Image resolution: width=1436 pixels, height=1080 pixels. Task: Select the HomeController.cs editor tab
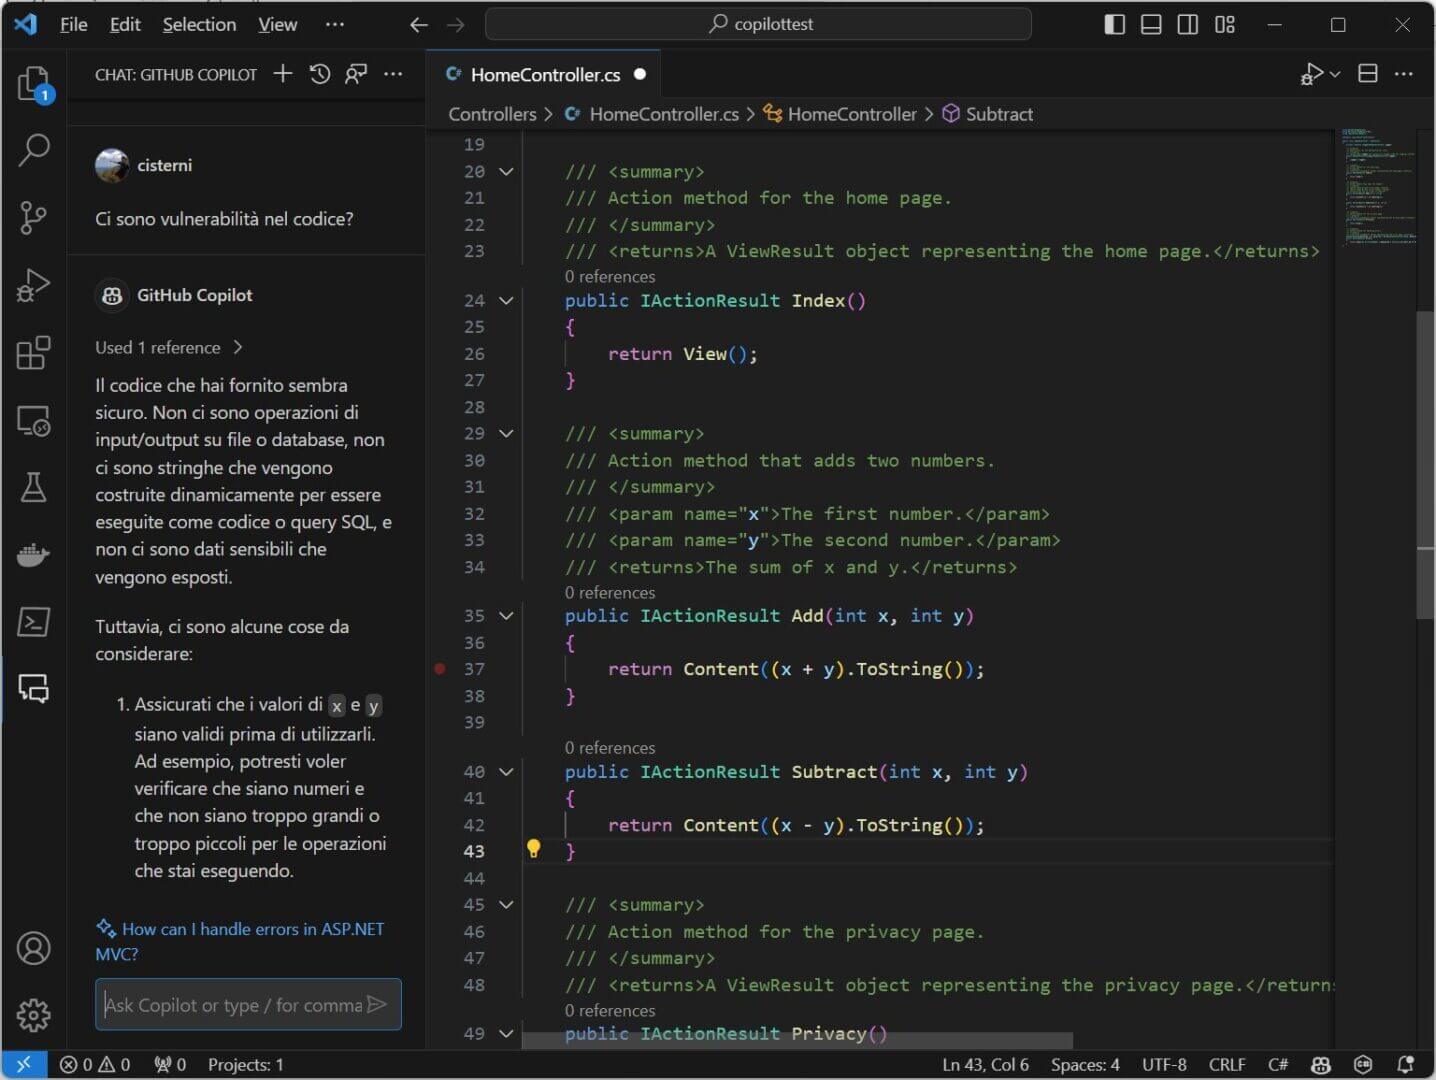(543, 73)
